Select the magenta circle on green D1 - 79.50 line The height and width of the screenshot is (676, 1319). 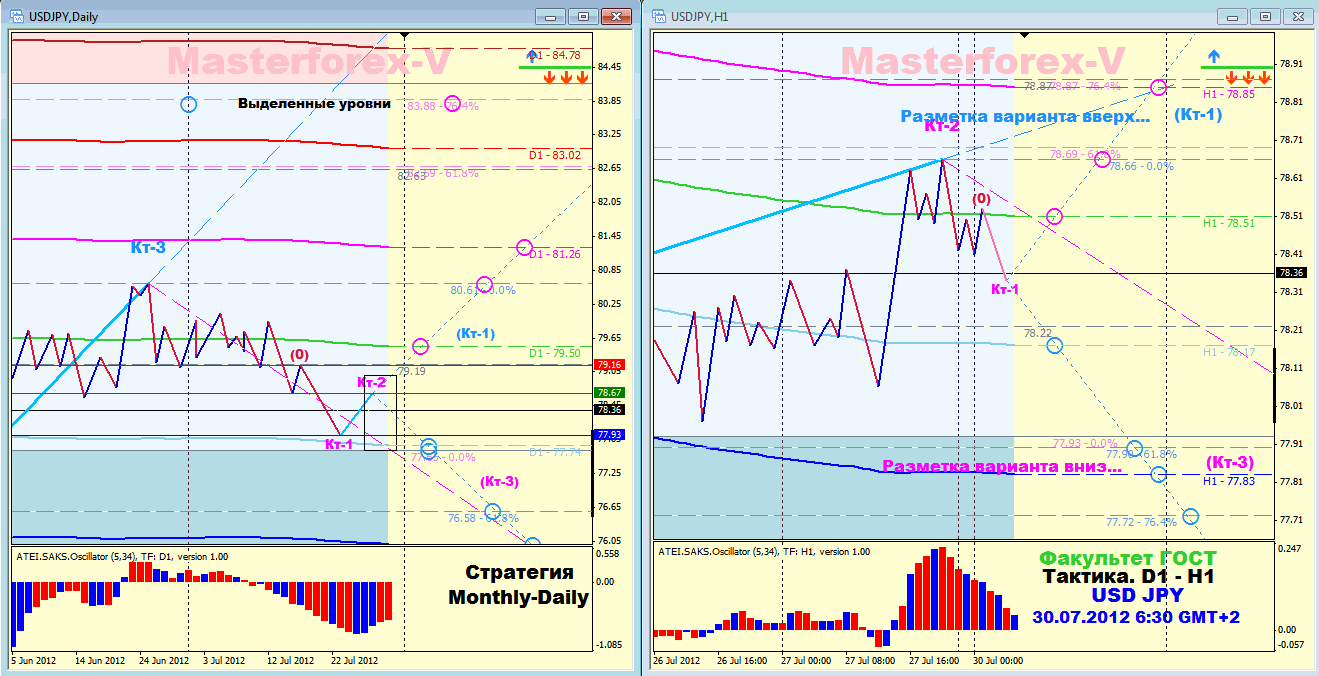tap(420, 346)
